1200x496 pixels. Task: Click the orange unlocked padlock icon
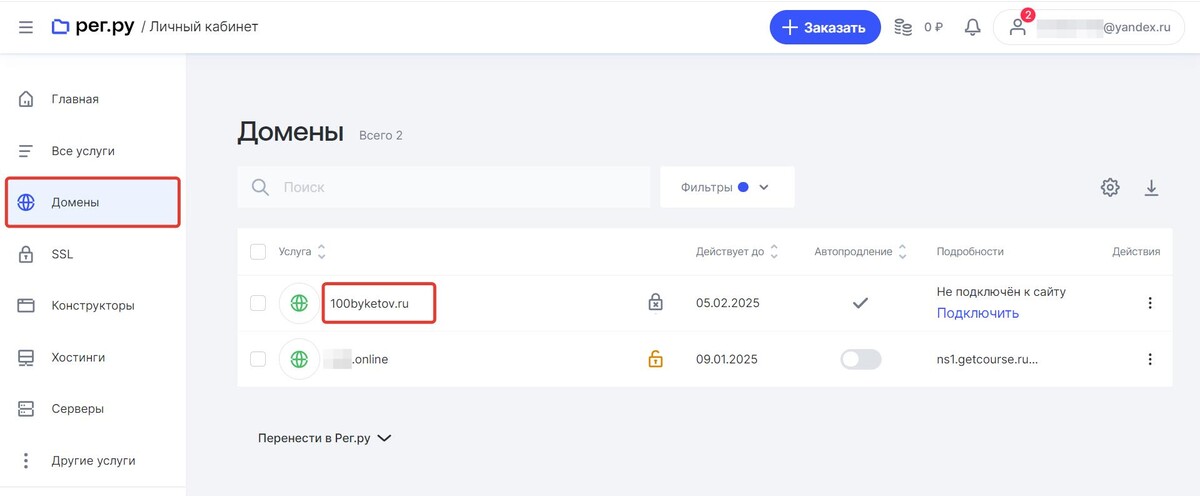655,358
